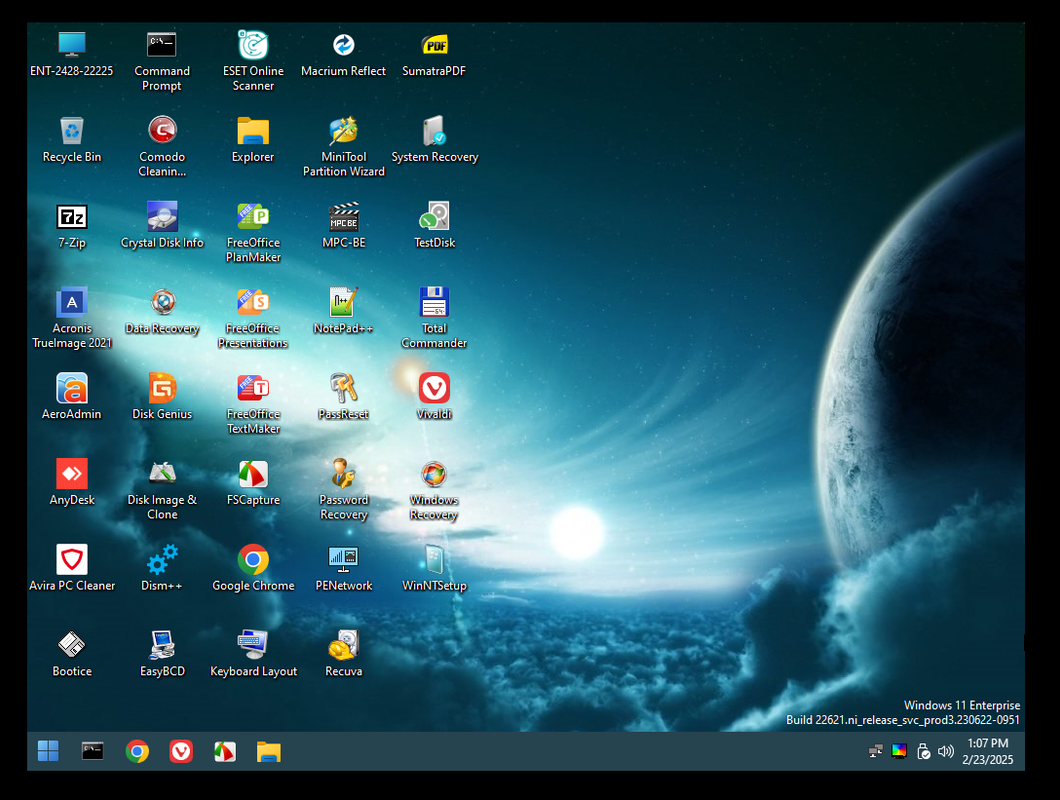Open the Vivaldi desktop shortcut
Image resolution: width=1060 pixels, height=800 pixels.
tap(434, 389)
